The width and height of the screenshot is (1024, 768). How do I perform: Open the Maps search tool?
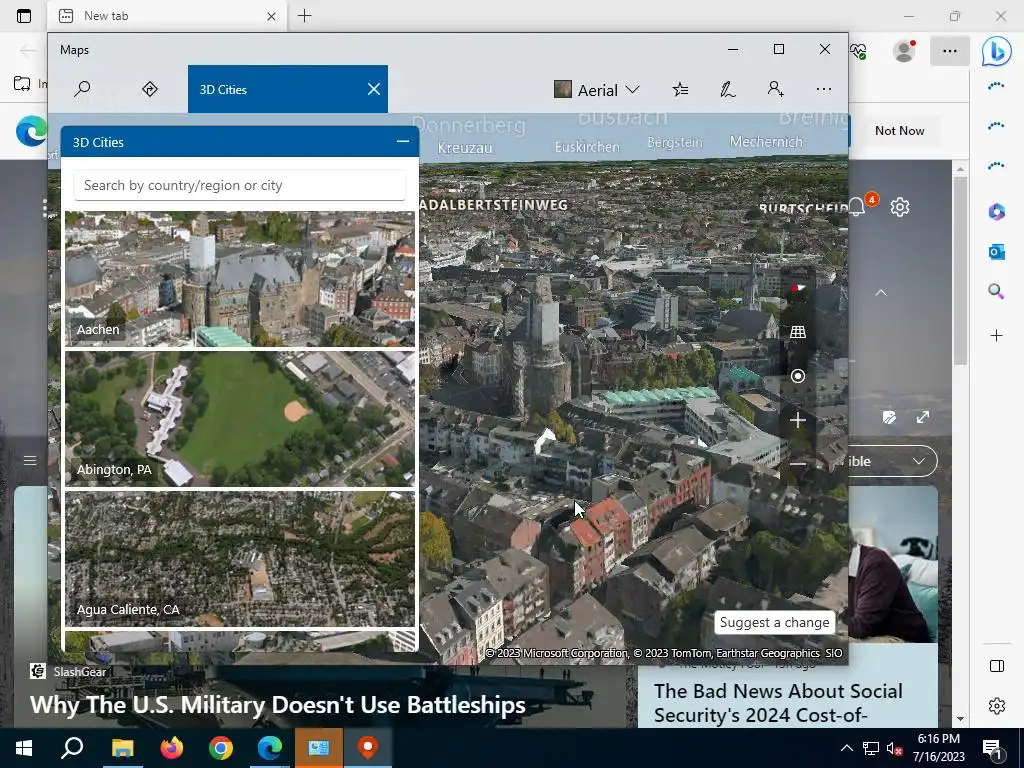coord(82,89)
